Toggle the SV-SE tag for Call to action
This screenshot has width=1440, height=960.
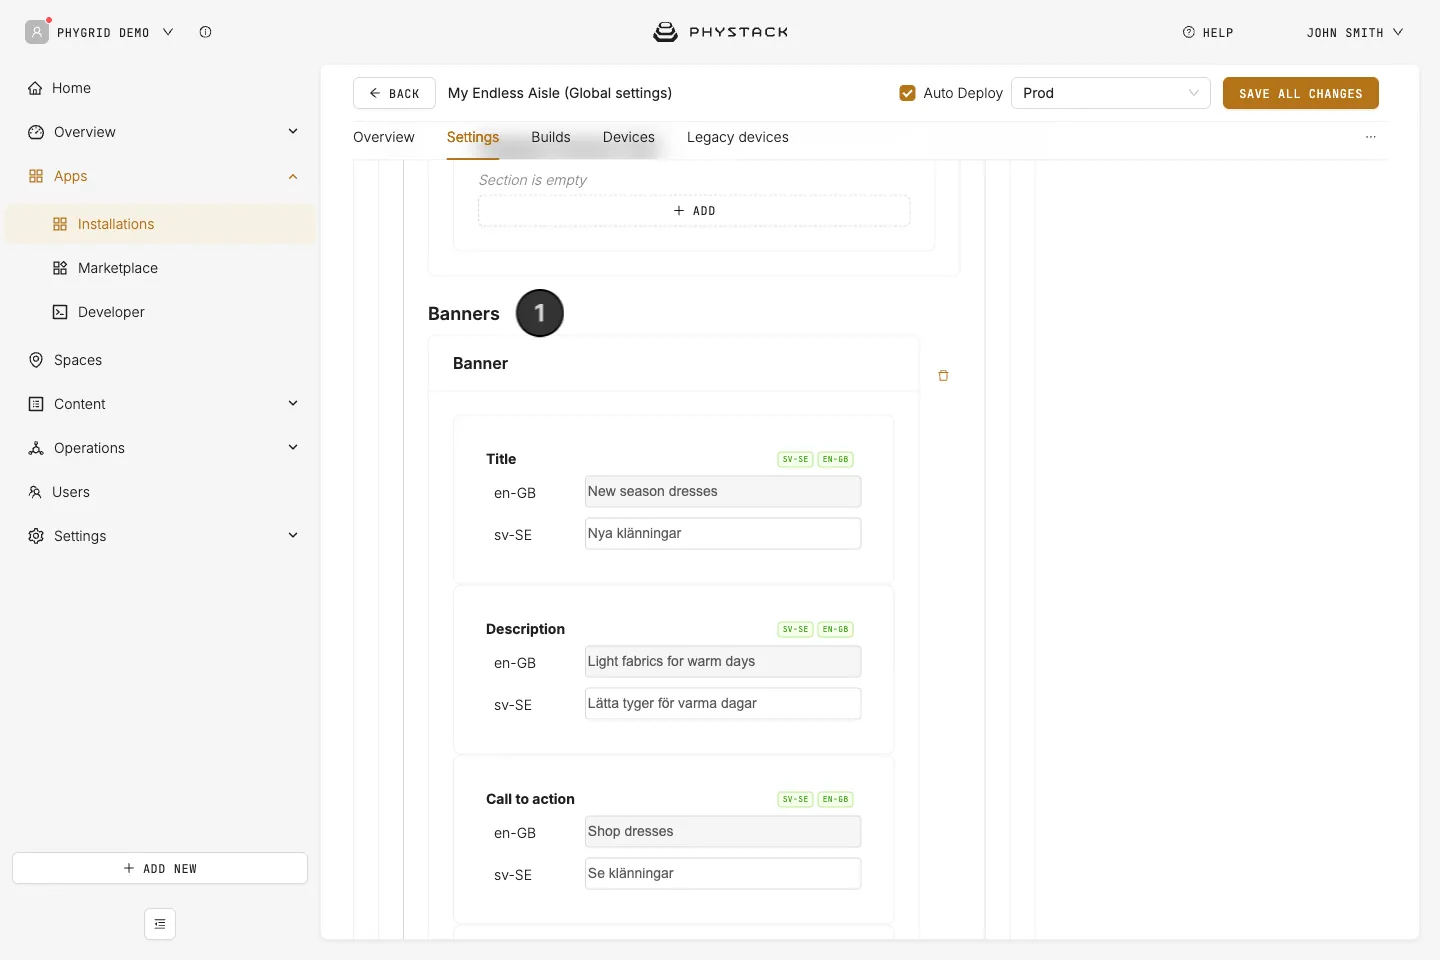(796, 800)
